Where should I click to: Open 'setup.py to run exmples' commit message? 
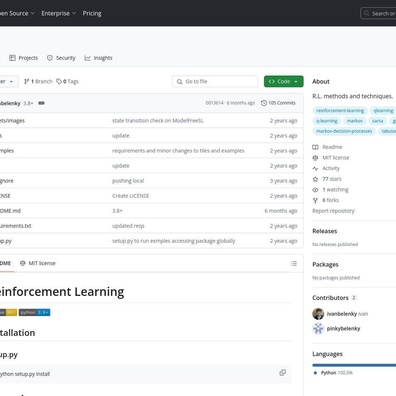point(174,241)
